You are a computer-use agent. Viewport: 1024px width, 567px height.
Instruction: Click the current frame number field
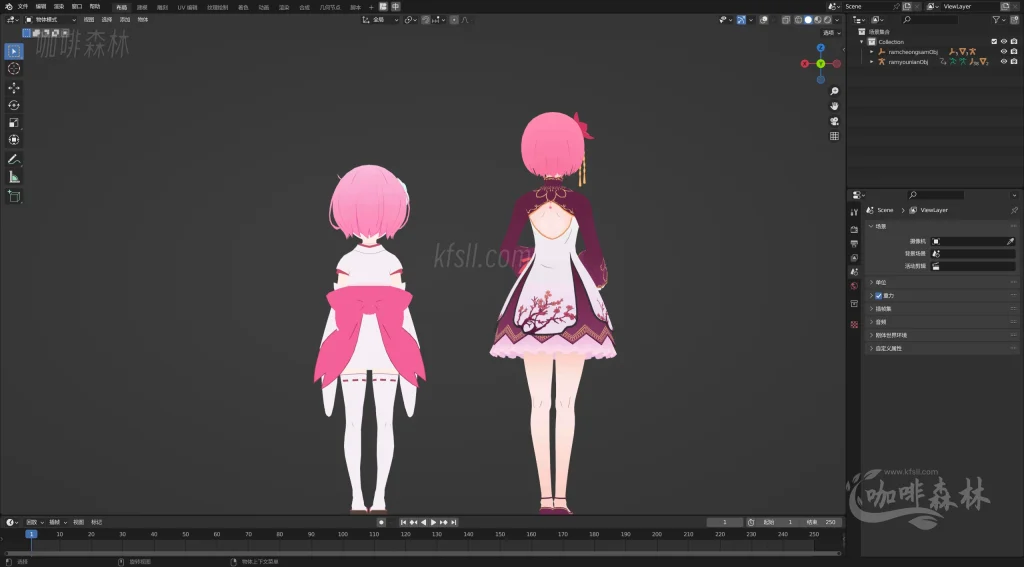[724, 523]
